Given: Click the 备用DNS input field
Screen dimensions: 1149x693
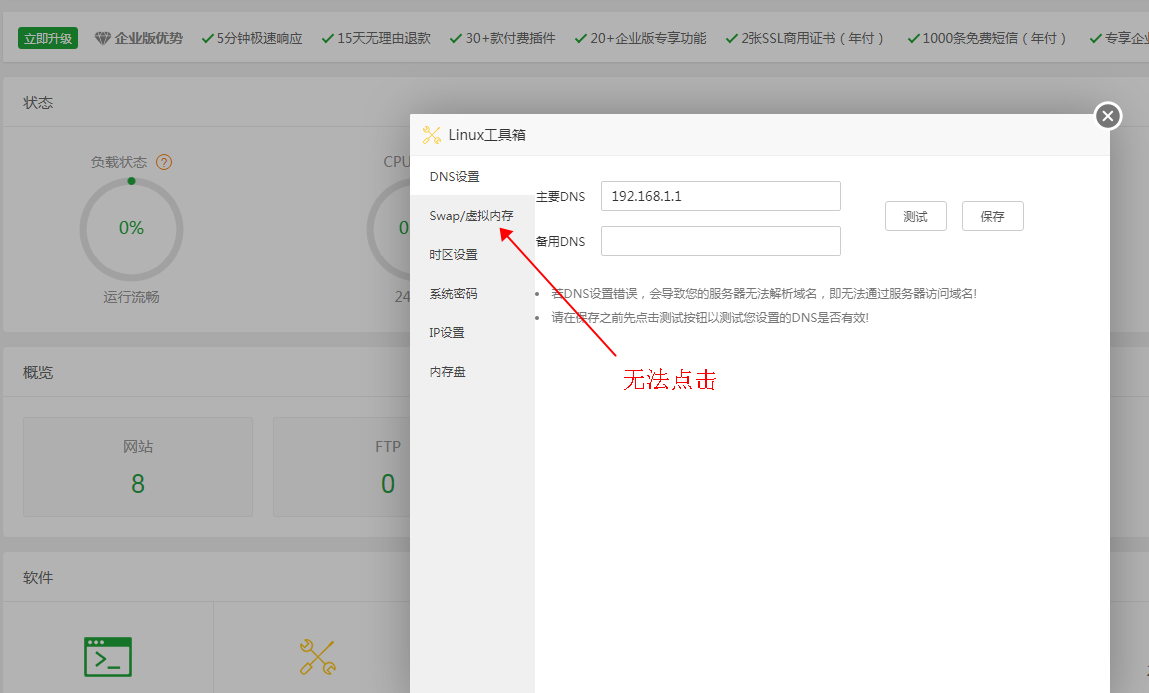Looking at the screenshot, I should coord(720,241).
